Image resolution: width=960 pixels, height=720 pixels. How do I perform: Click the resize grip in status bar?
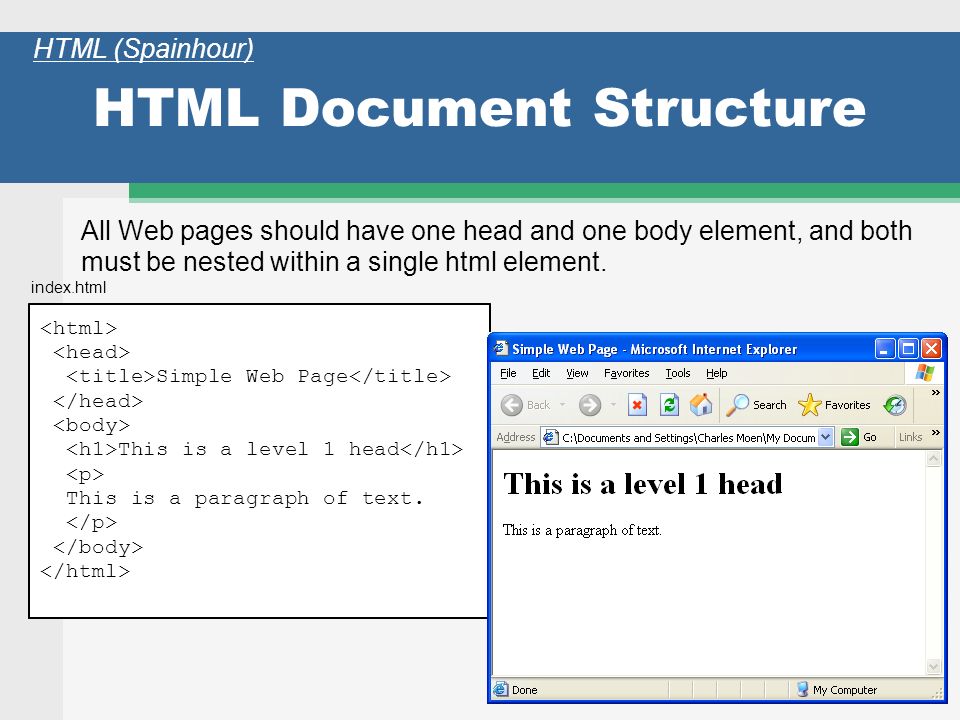click(937, 693)
